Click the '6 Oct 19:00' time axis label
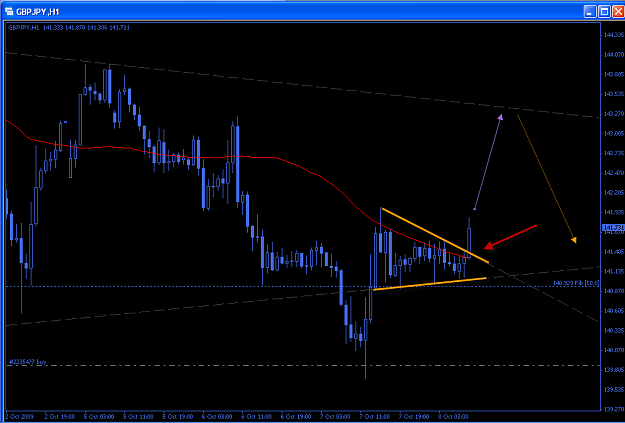 [296, 417]
